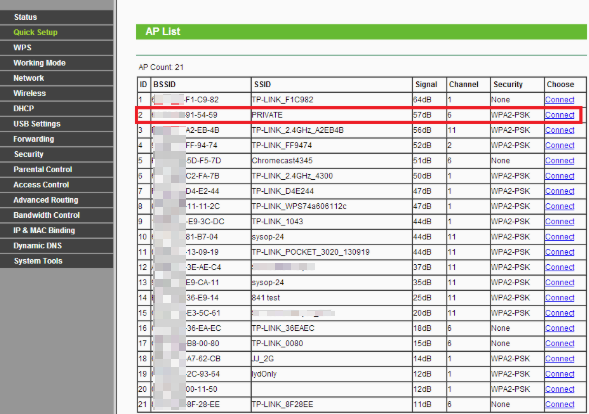The height and width of the screenshot is (414, 589).
Task: Connect to 841 test network
Action: click(560, 298)
